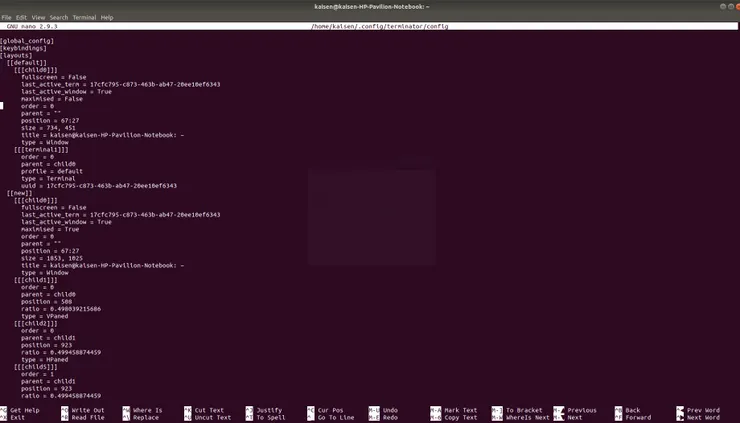Image resolution: width=740 pixels, height=423 pixels.
Task: Click the [[[child1]]] section line
Action: [36, 280]
